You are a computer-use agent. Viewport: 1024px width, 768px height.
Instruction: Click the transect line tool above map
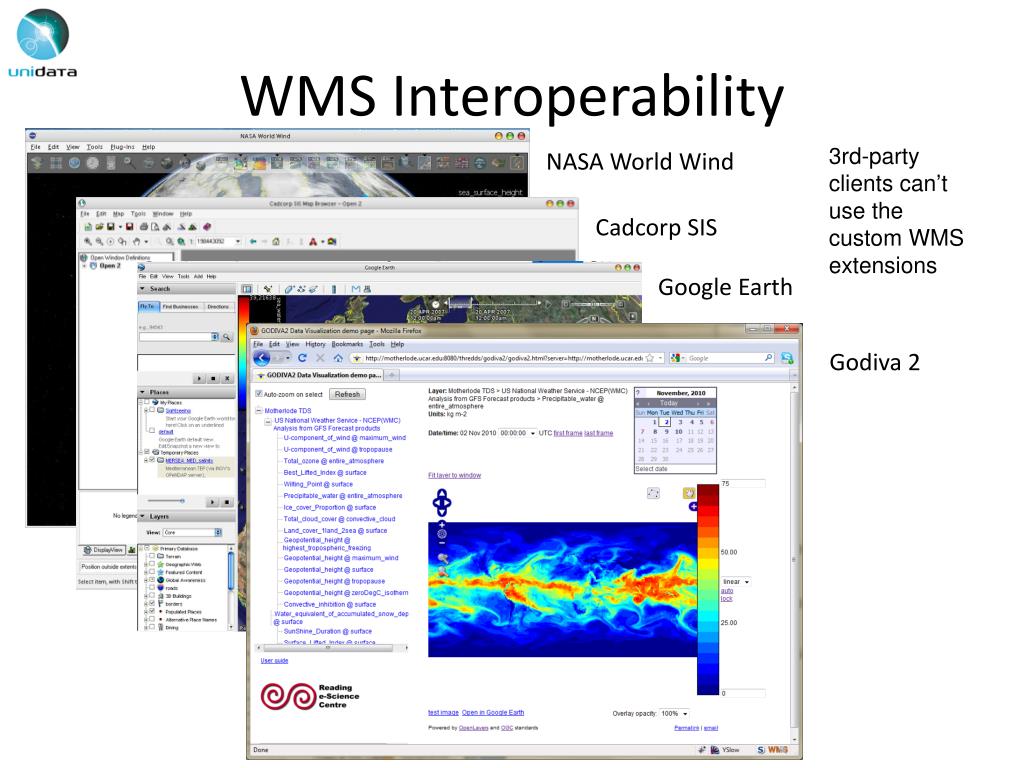tap(653, 493)
